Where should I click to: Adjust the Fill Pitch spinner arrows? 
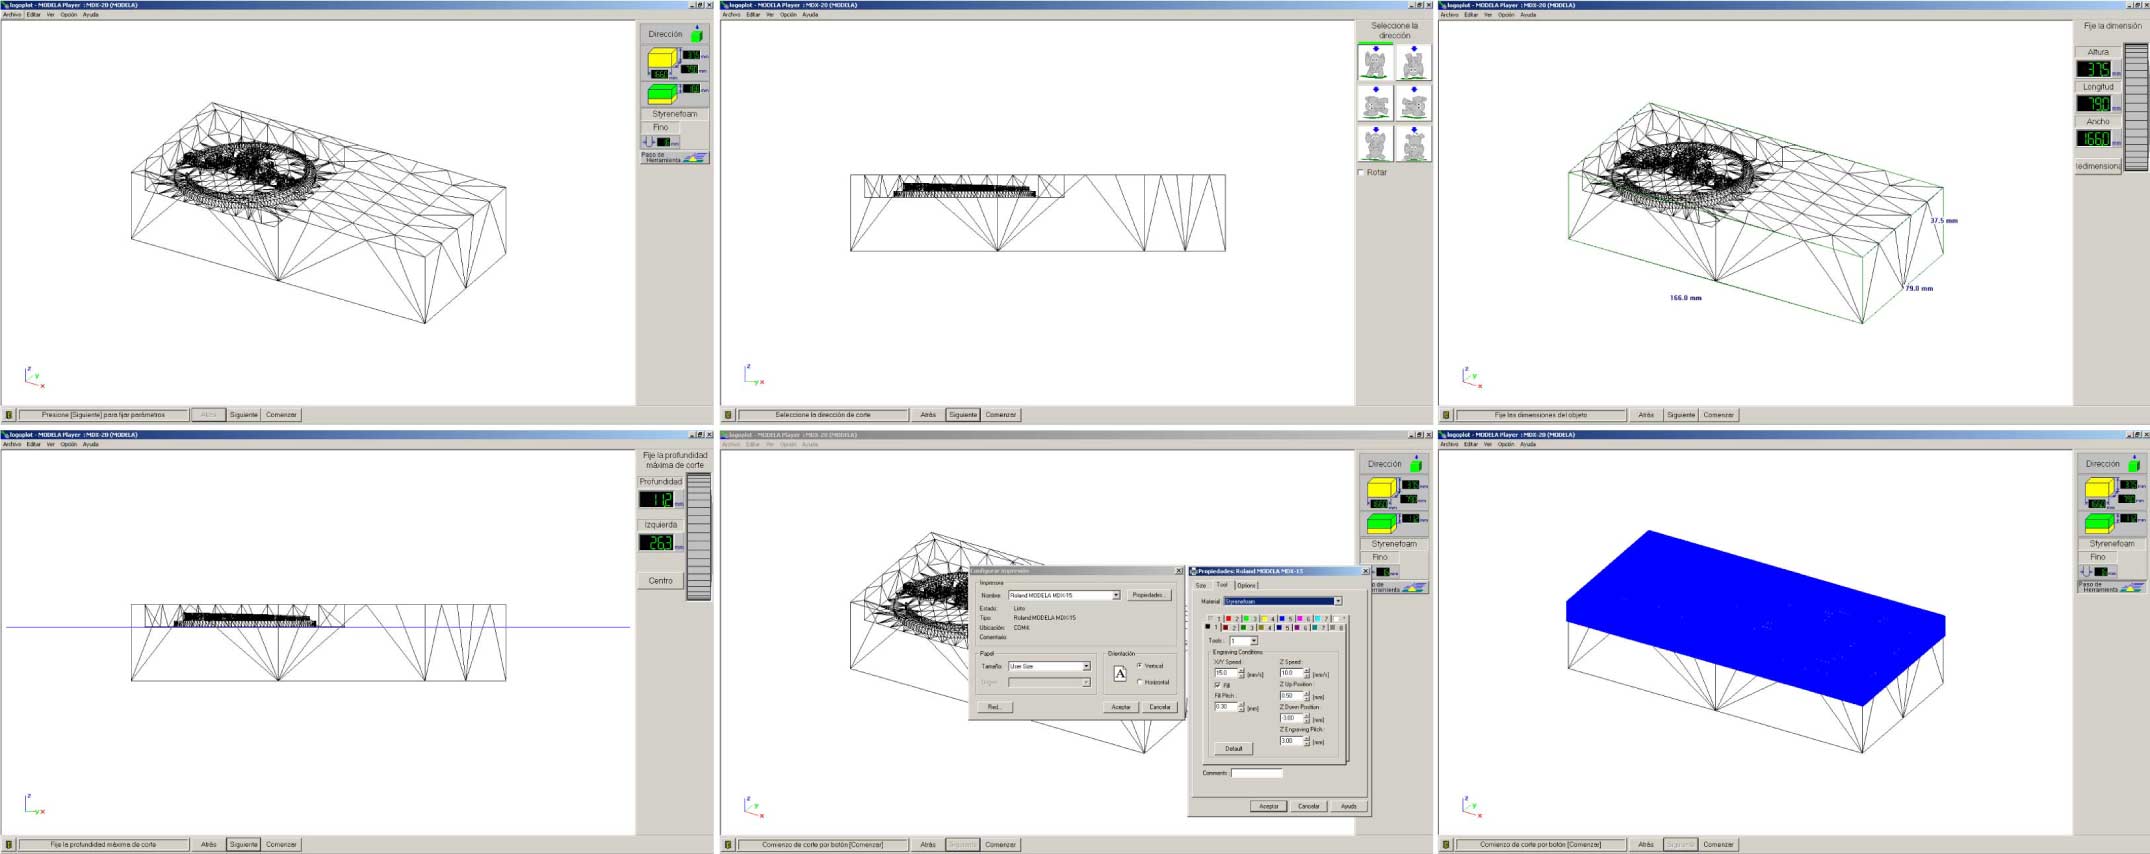[x=1242, y=707]
